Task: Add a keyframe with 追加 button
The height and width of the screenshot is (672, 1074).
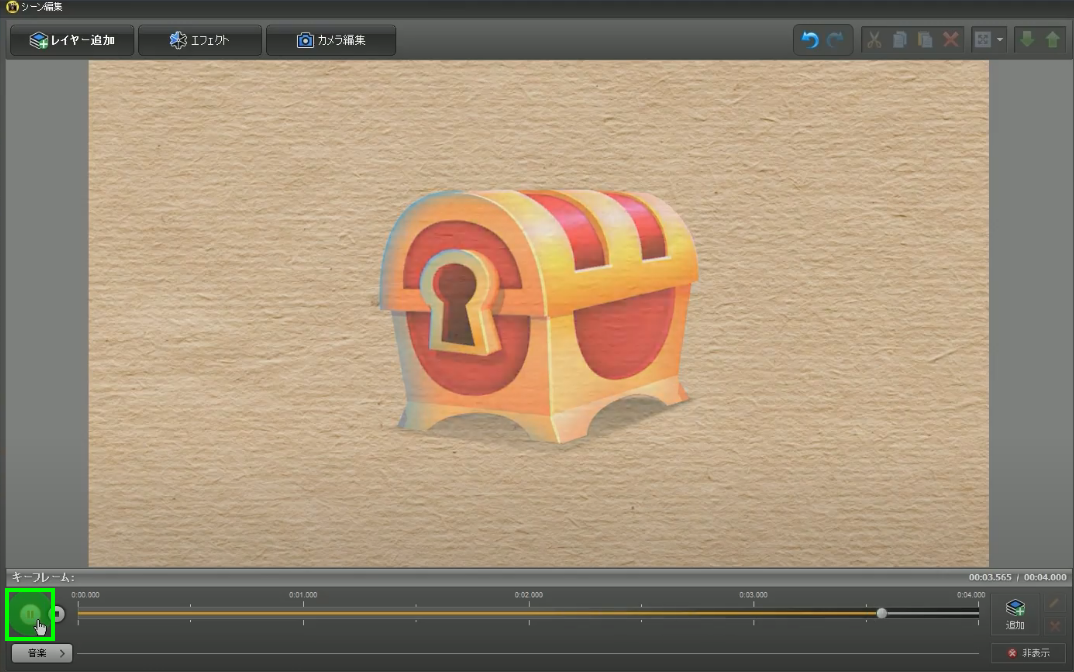Action: point(1015,614)
